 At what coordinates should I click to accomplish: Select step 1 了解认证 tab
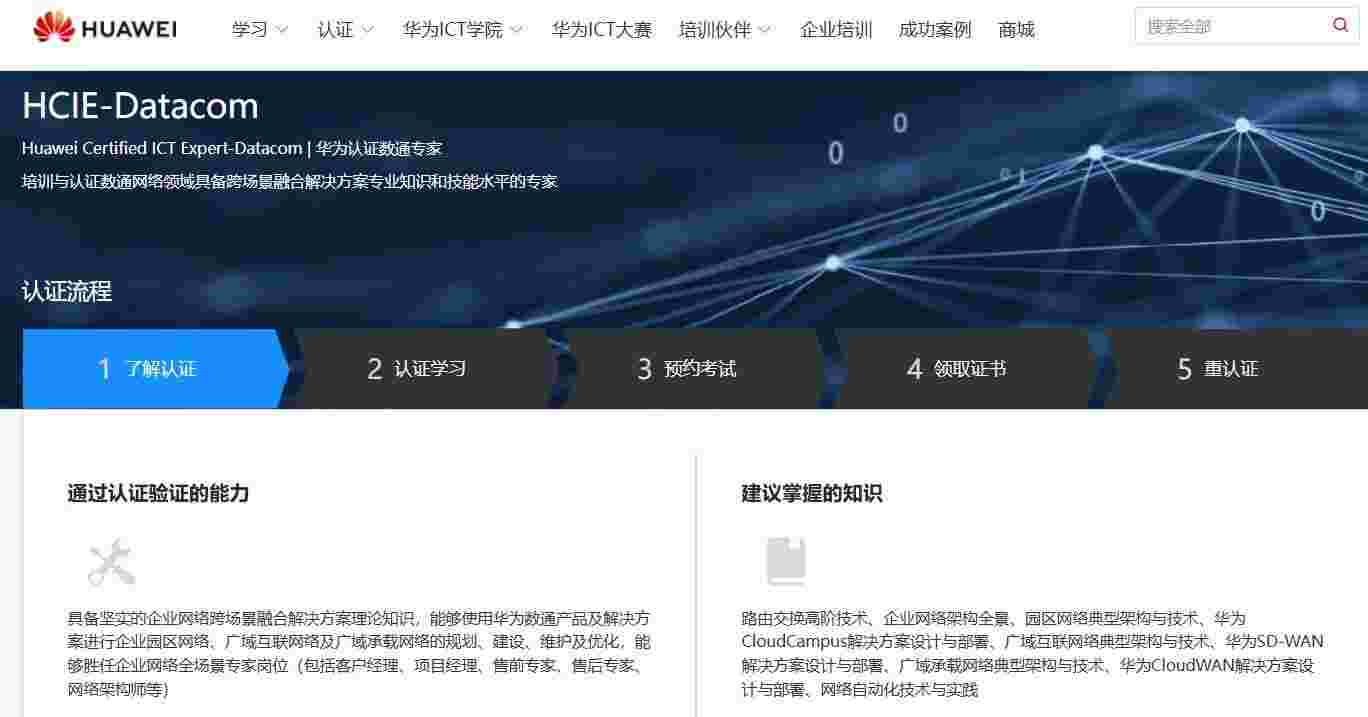(x=150, y=369)
